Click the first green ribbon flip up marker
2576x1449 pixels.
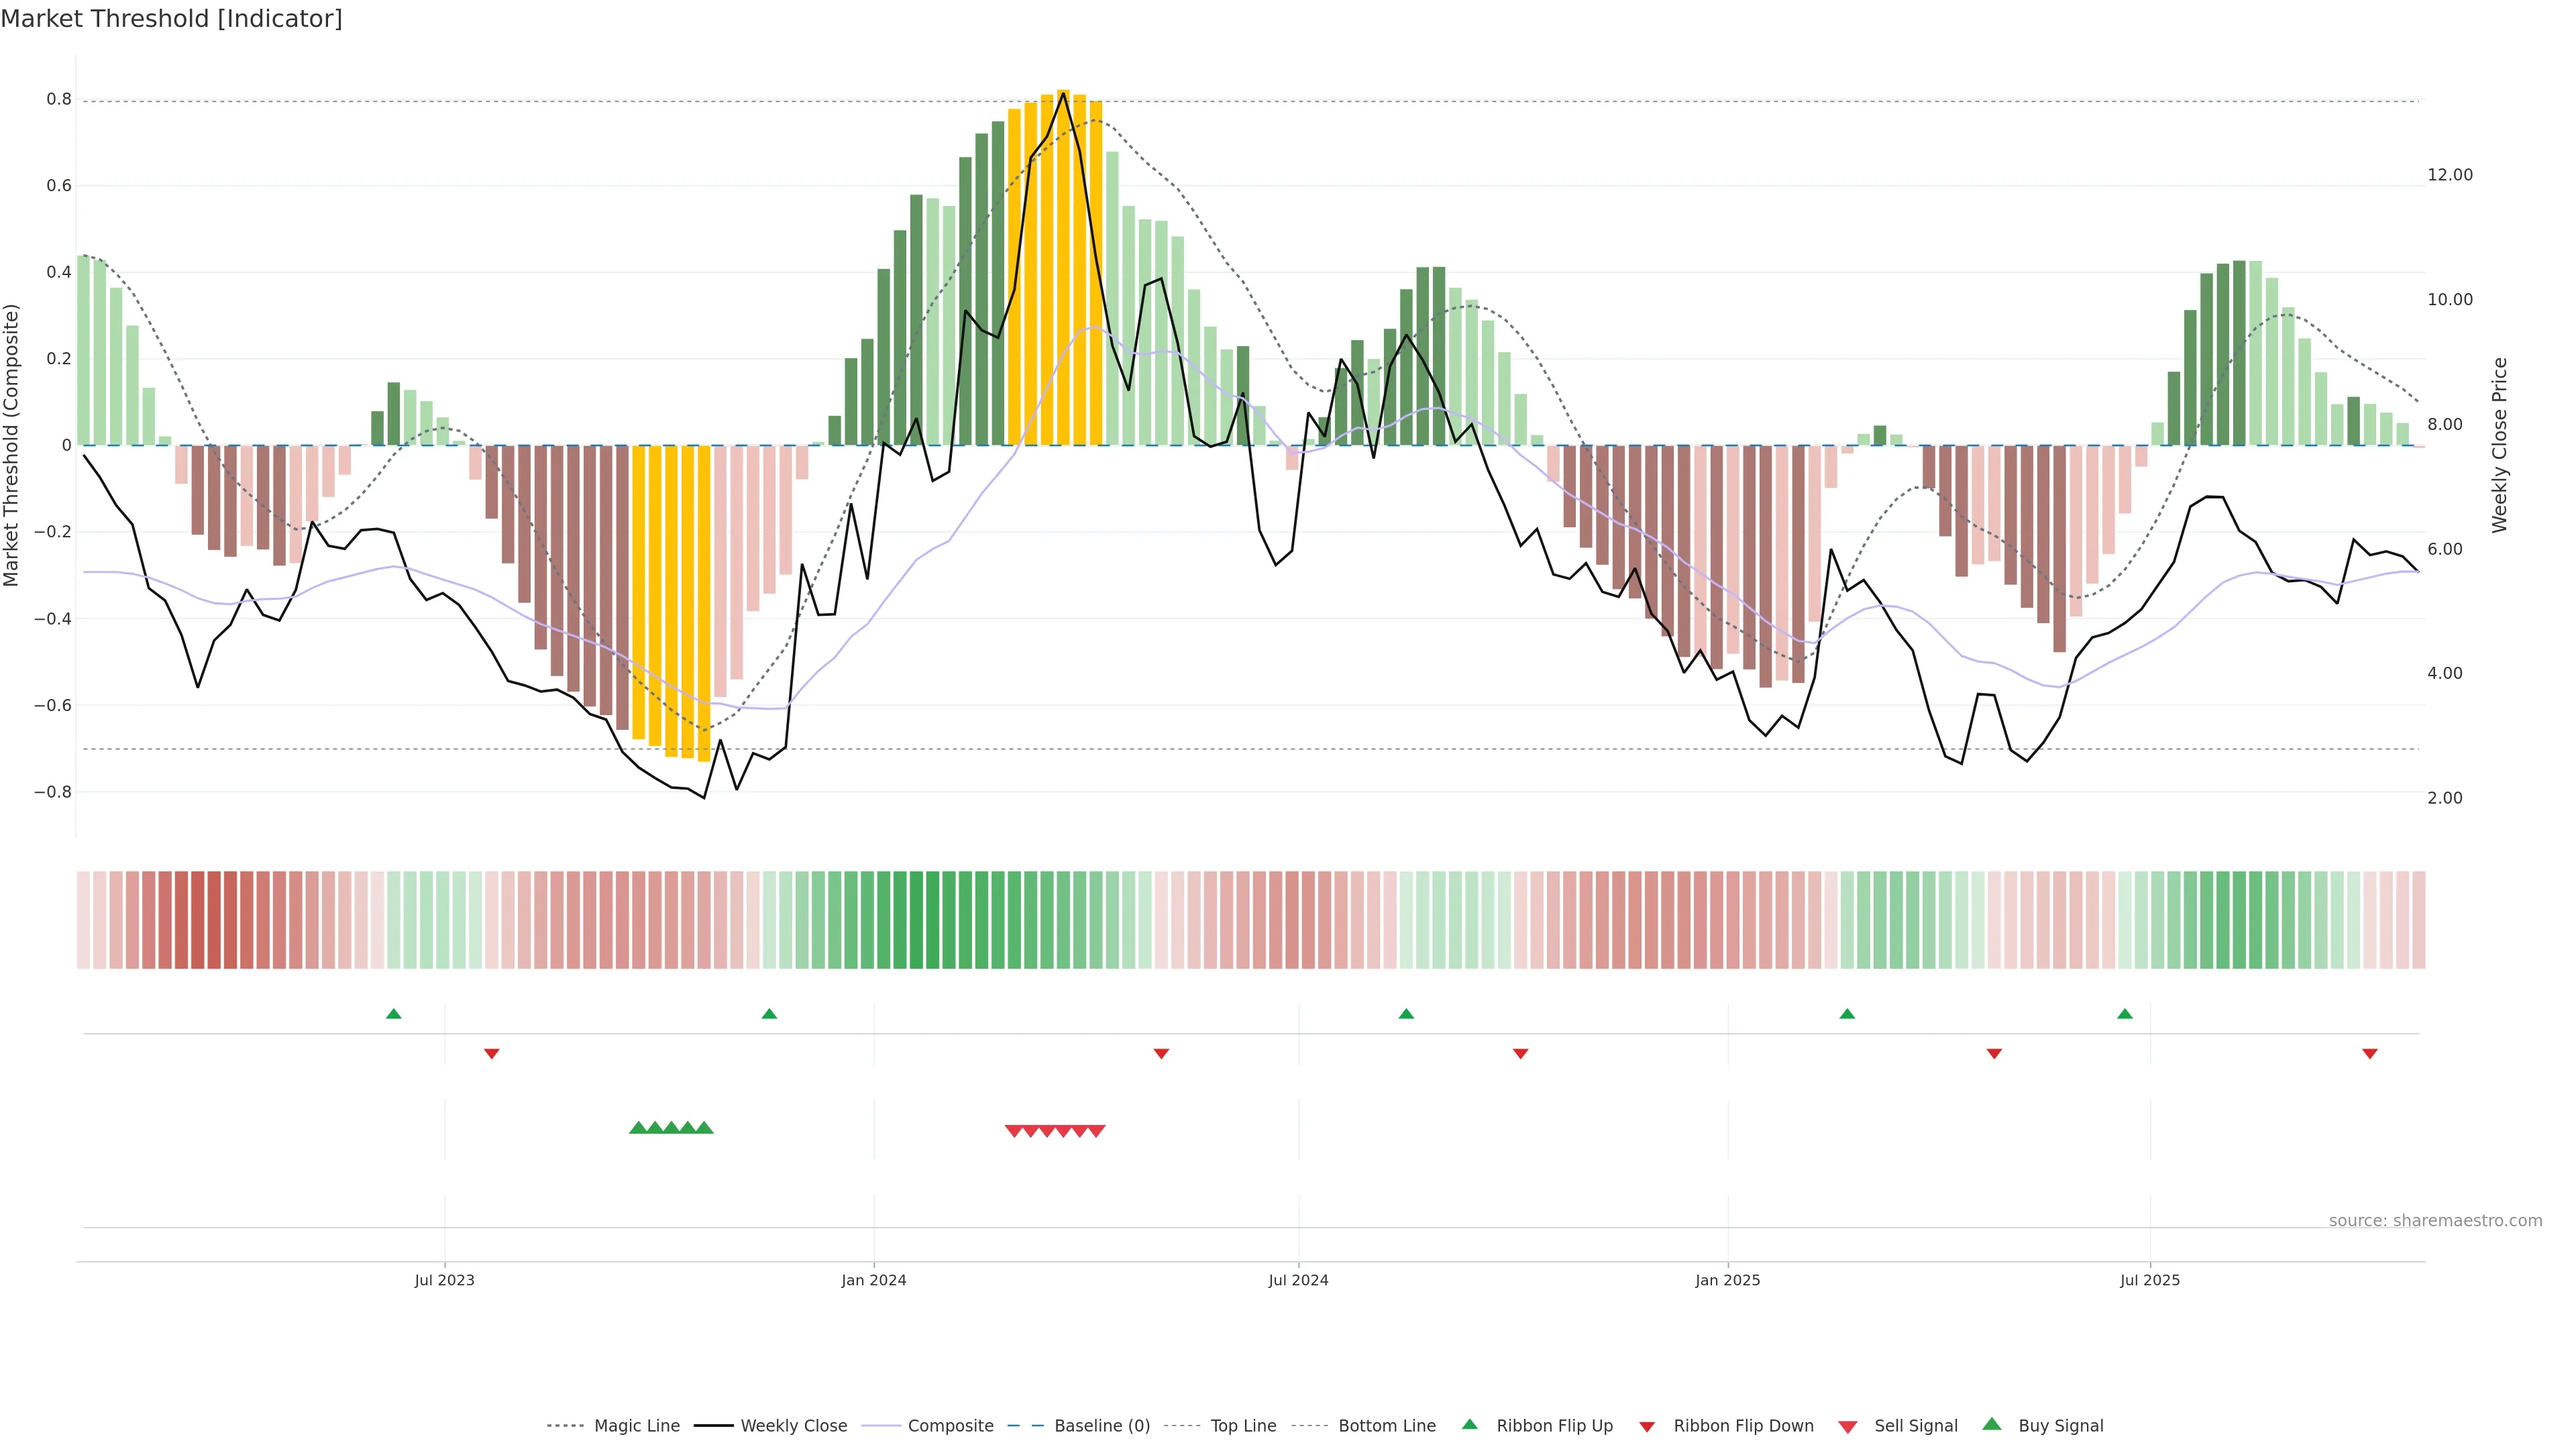pyautogui.click(x=394, y=1014)
